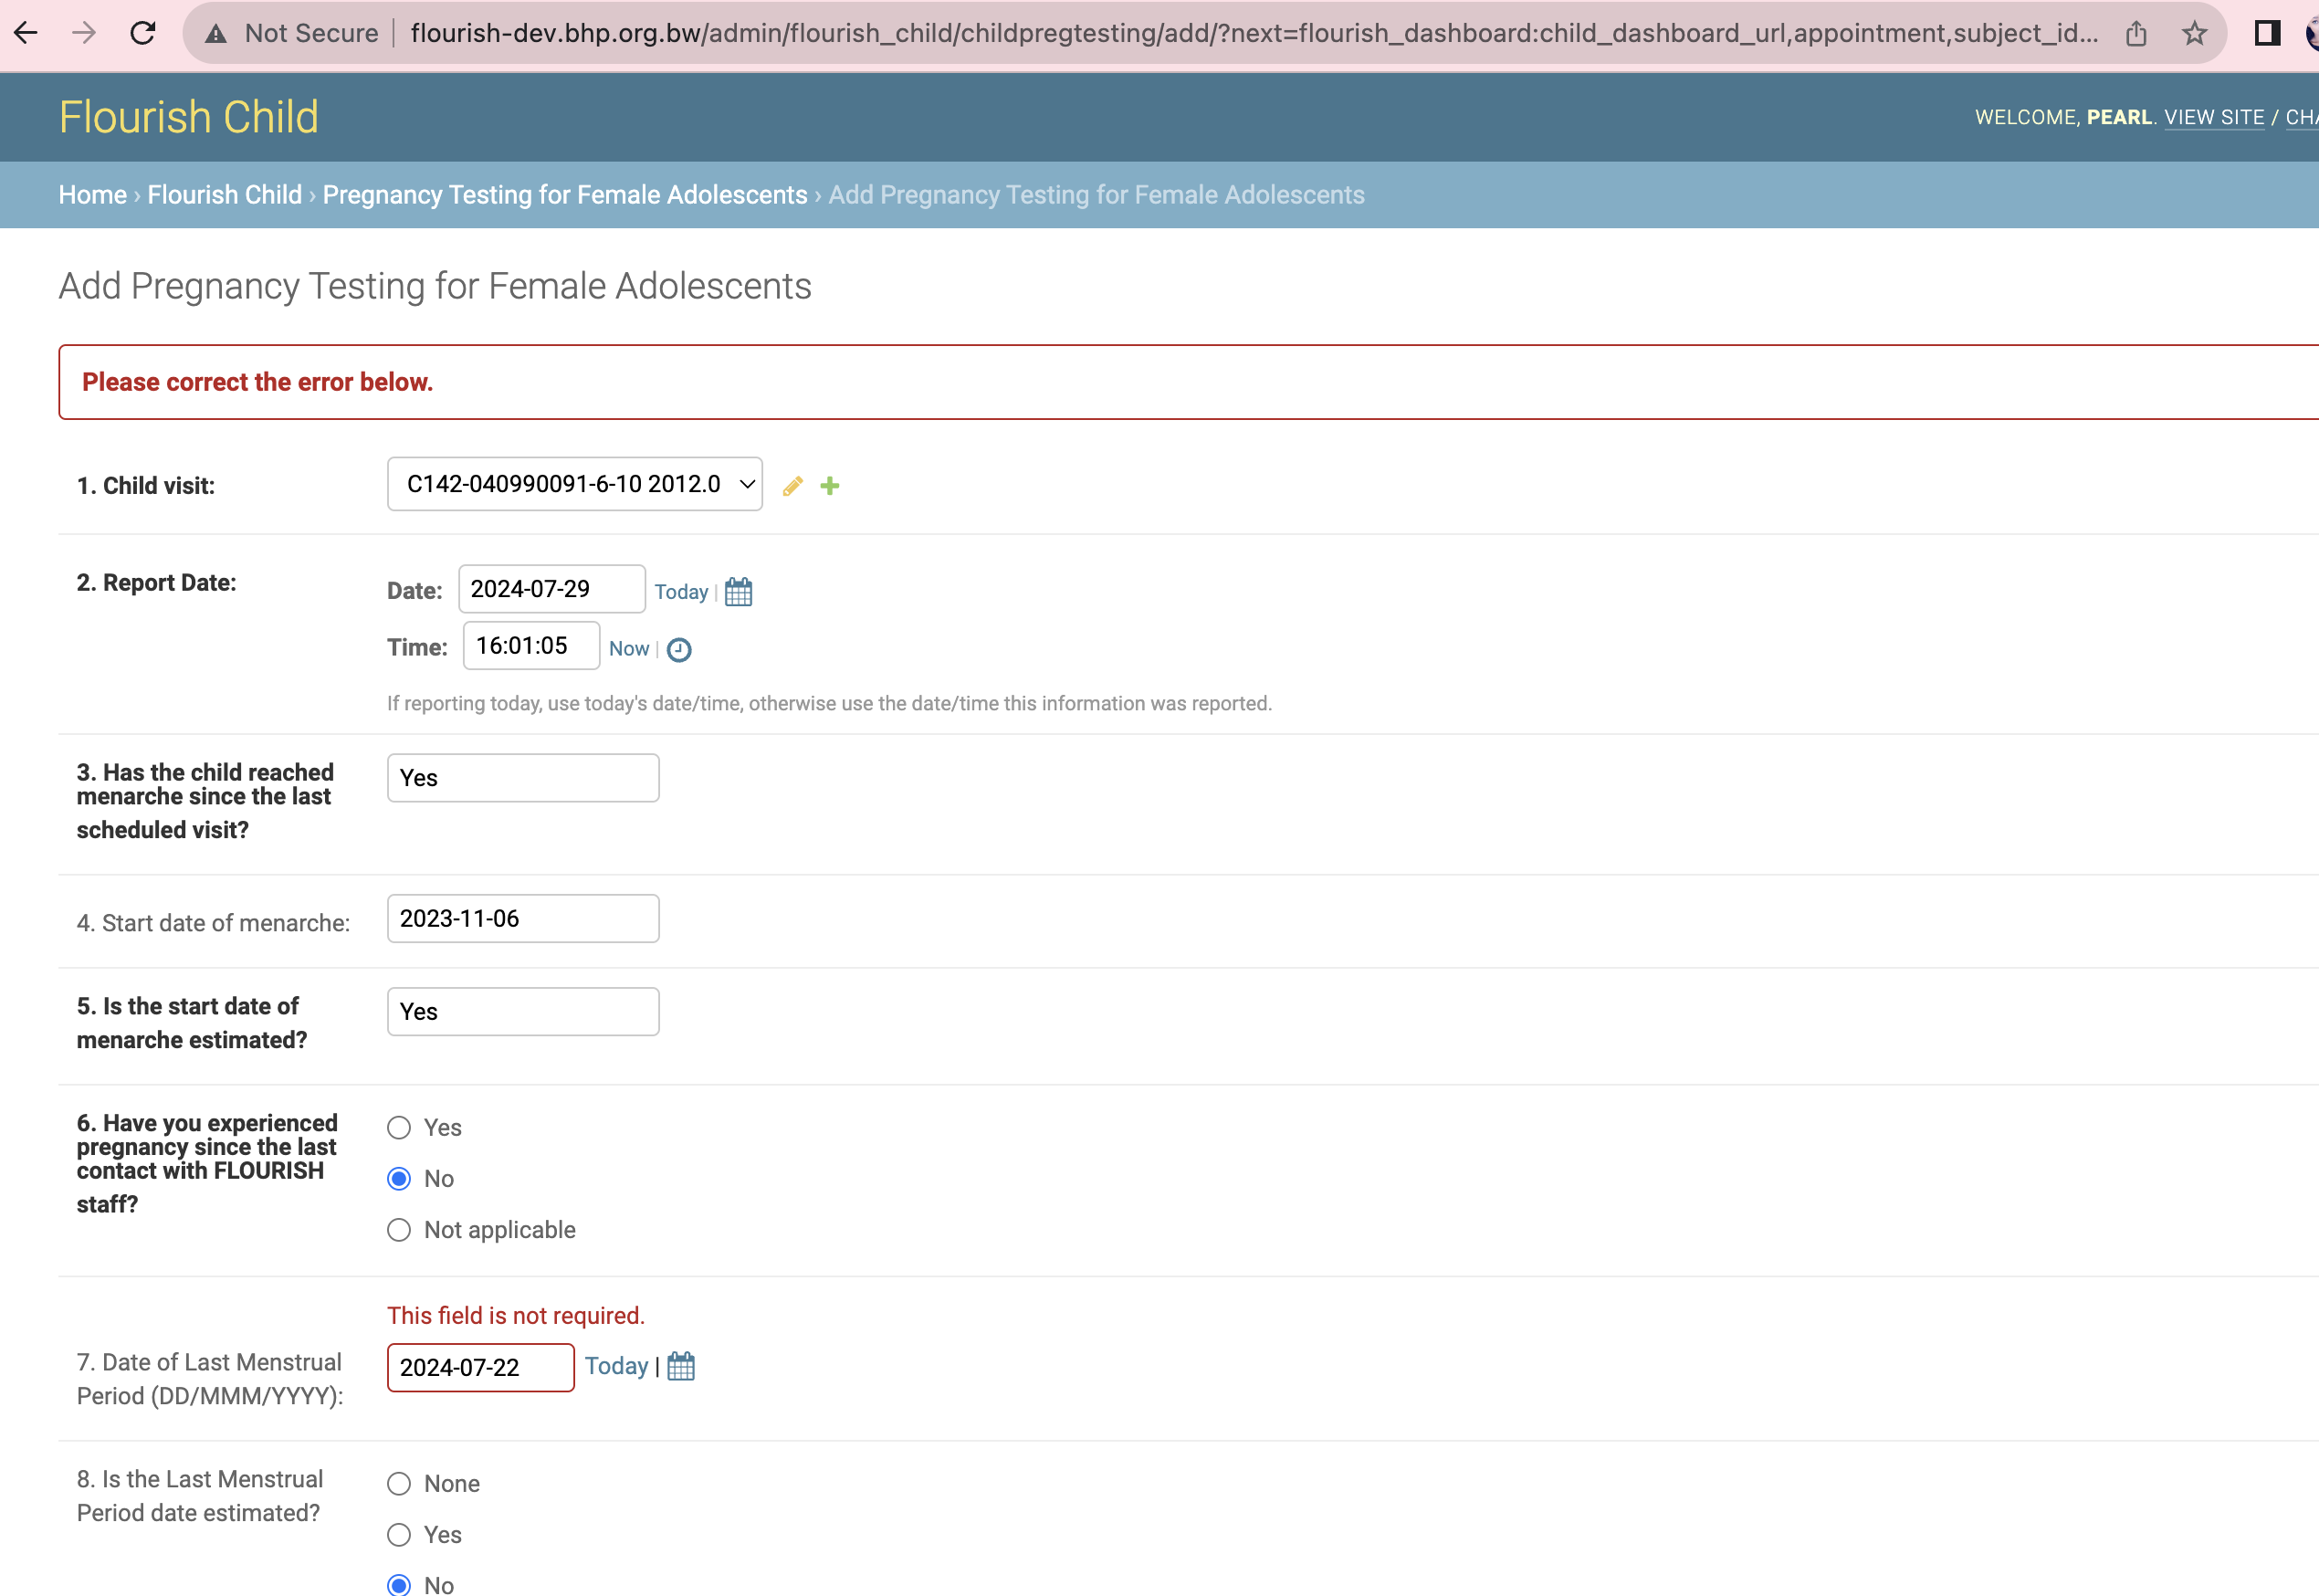Click the reached menarche Yes field

click(523, 778)
